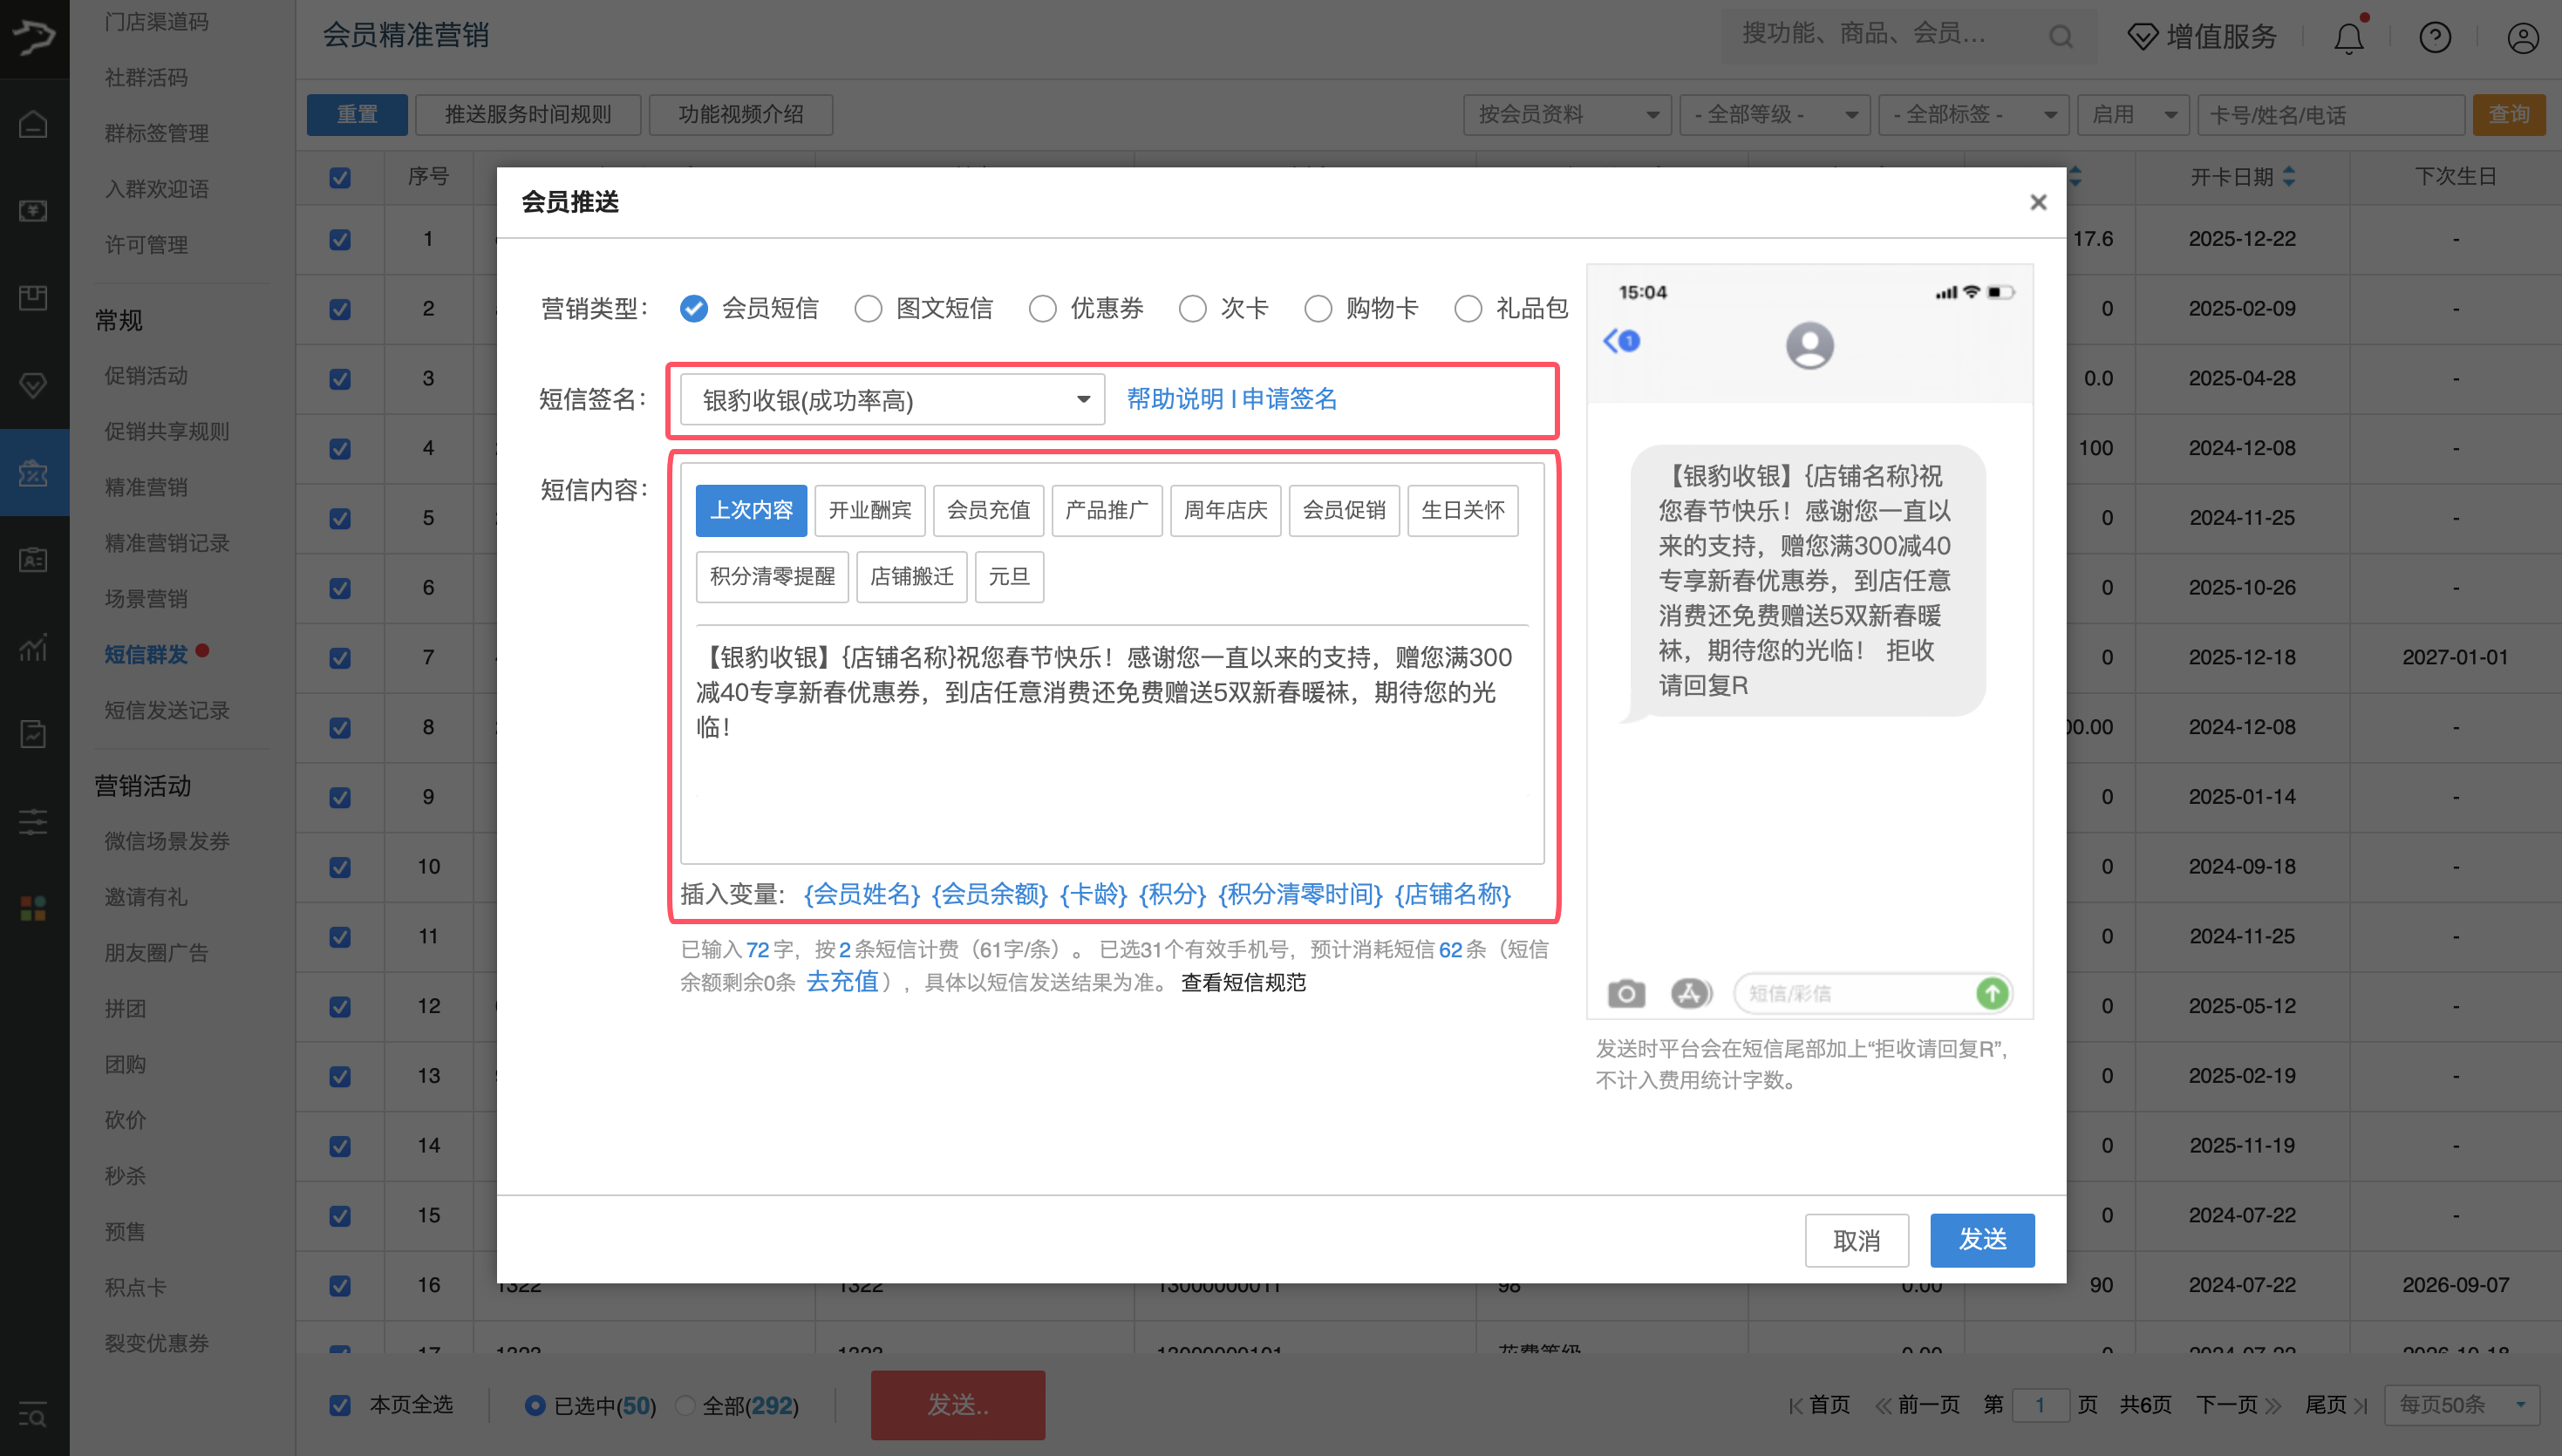Click the 去充值 link
Screen dimensions: 2562x1456
click(842, 982)
